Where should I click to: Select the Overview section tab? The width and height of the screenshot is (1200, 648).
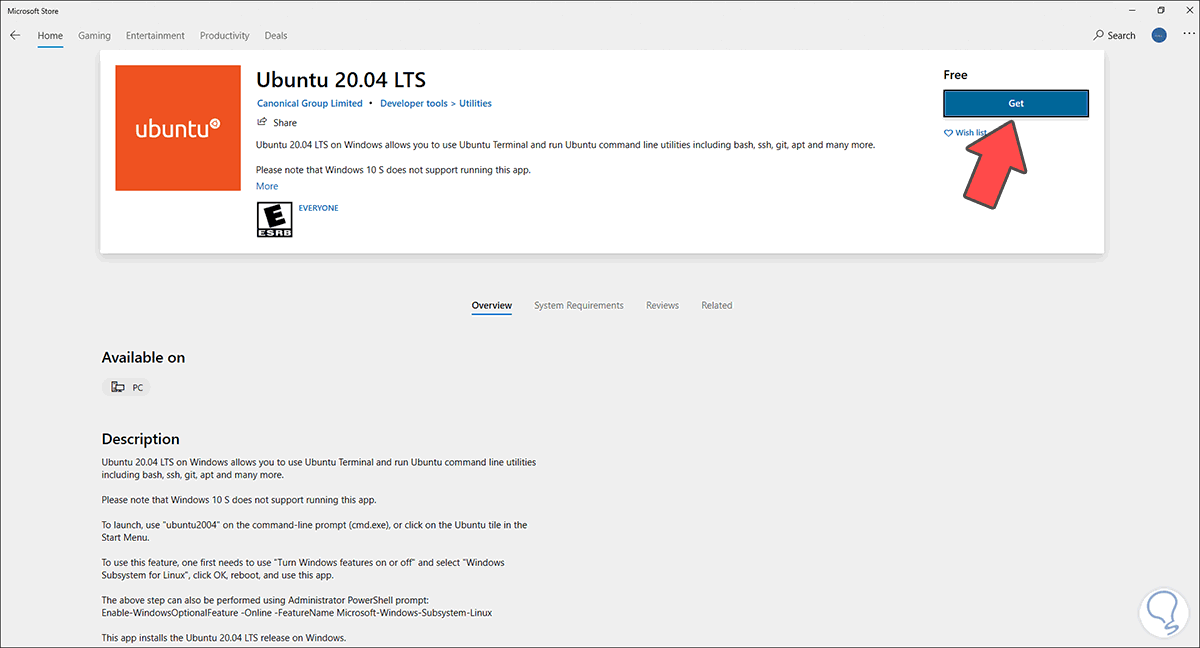492,306
